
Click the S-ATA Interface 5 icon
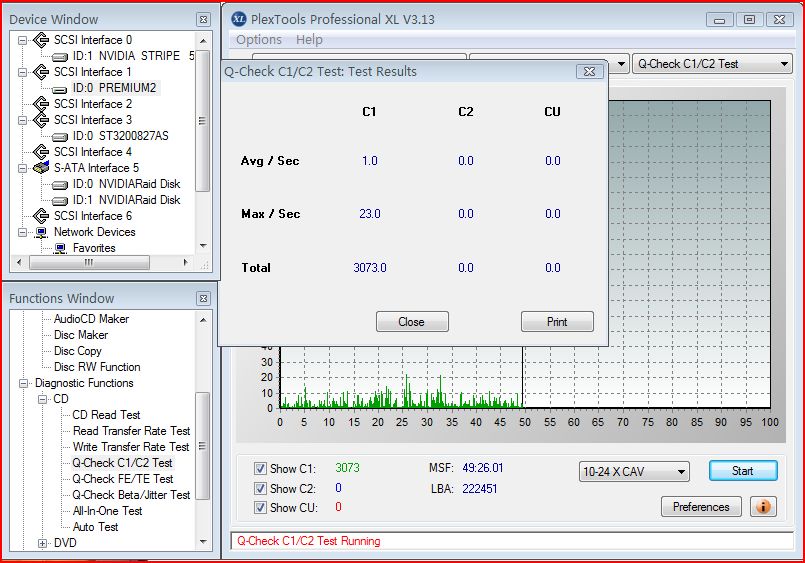pyautogui.click(x=41, y=168)
